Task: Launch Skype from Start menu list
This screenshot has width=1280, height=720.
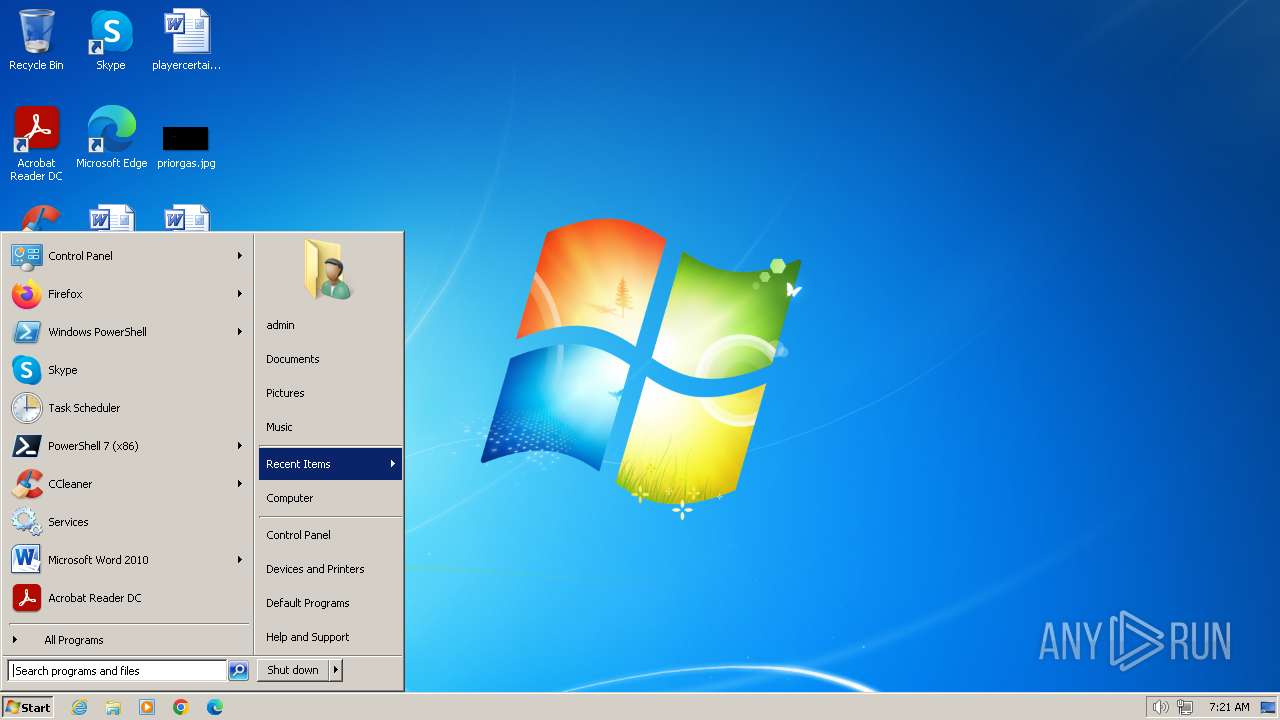Action: [x=128, y=370]
